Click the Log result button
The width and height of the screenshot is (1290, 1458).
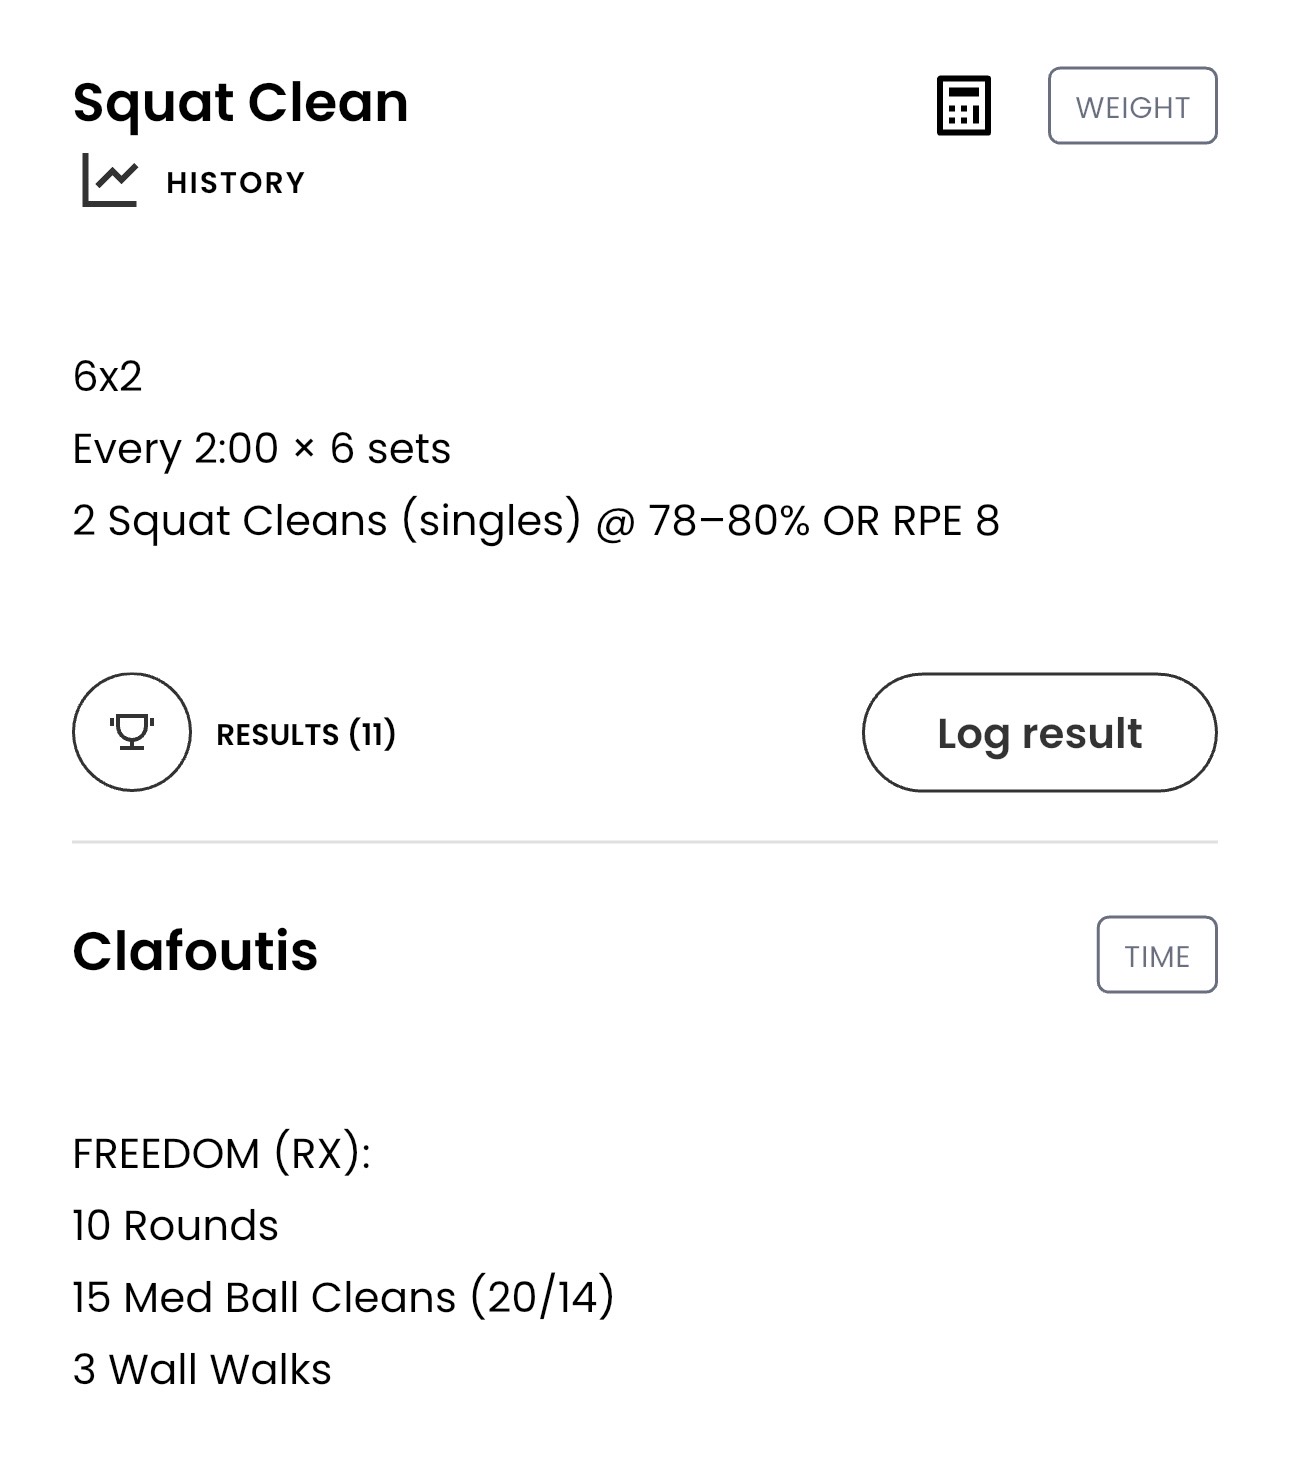tap(1040, 732)
